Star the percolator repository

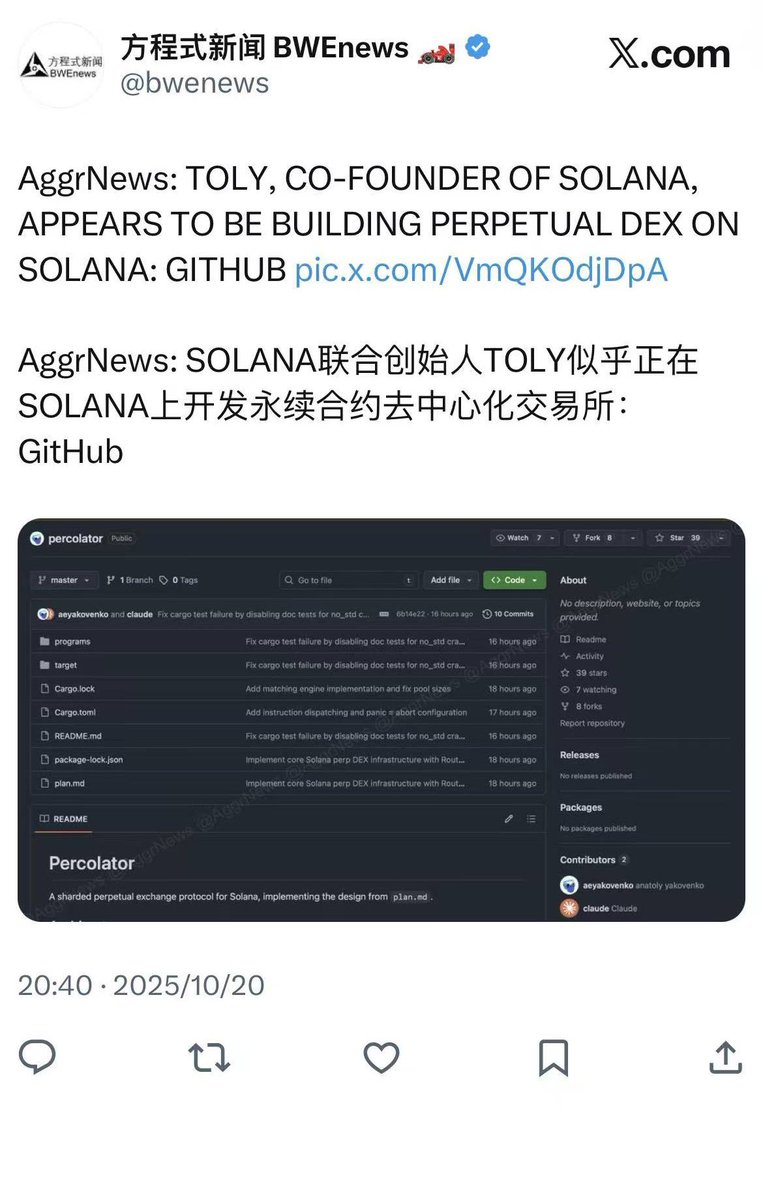[x=687, y=538]
